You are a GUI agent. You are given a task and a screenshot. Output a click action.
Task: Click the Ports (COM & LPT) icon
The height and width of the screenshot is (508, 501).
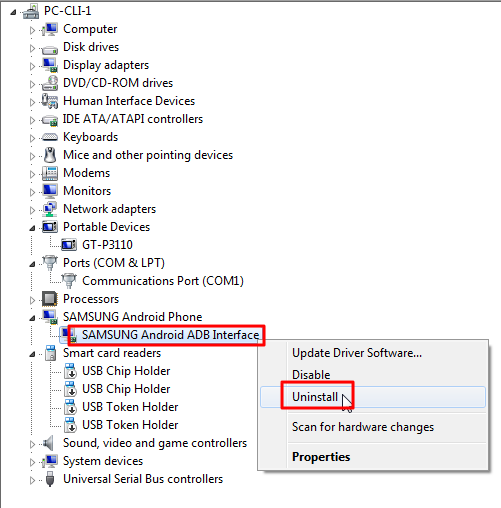[x=50, y=263]
